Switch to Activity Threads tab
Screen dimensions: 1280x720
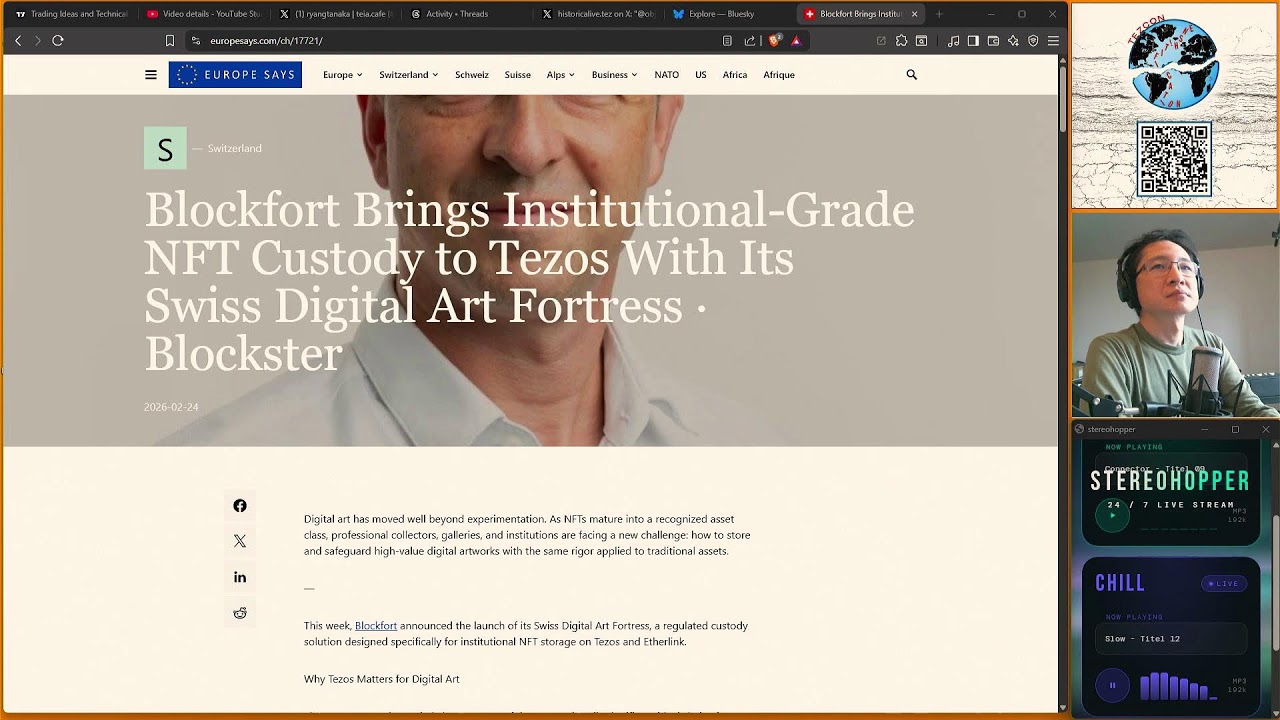467,14
